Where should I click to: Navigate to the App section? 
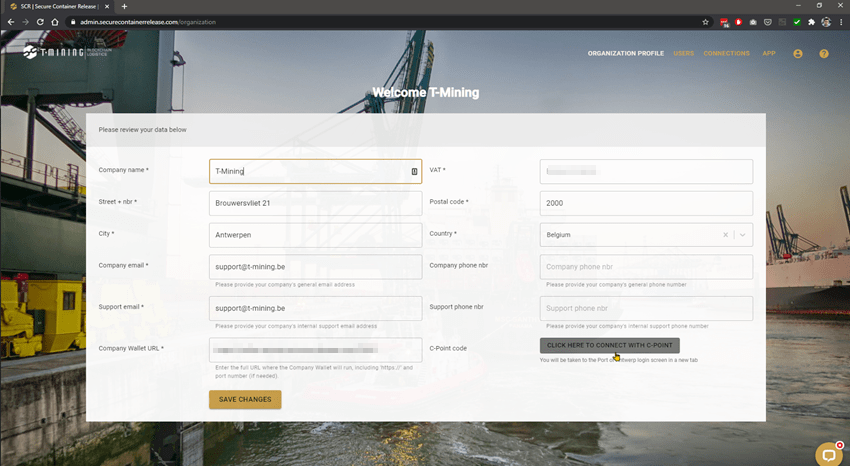(x=769, y=53)
